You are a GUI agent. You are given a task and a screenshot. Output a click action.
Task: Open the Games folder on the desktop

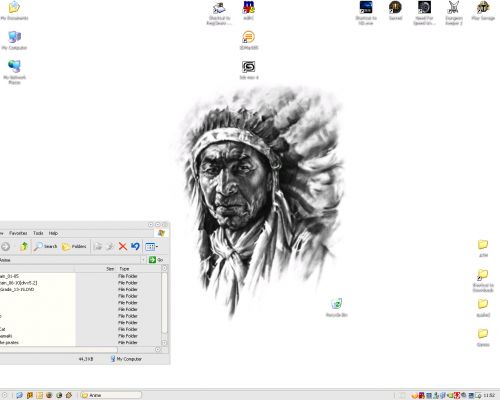pos(483,337)
